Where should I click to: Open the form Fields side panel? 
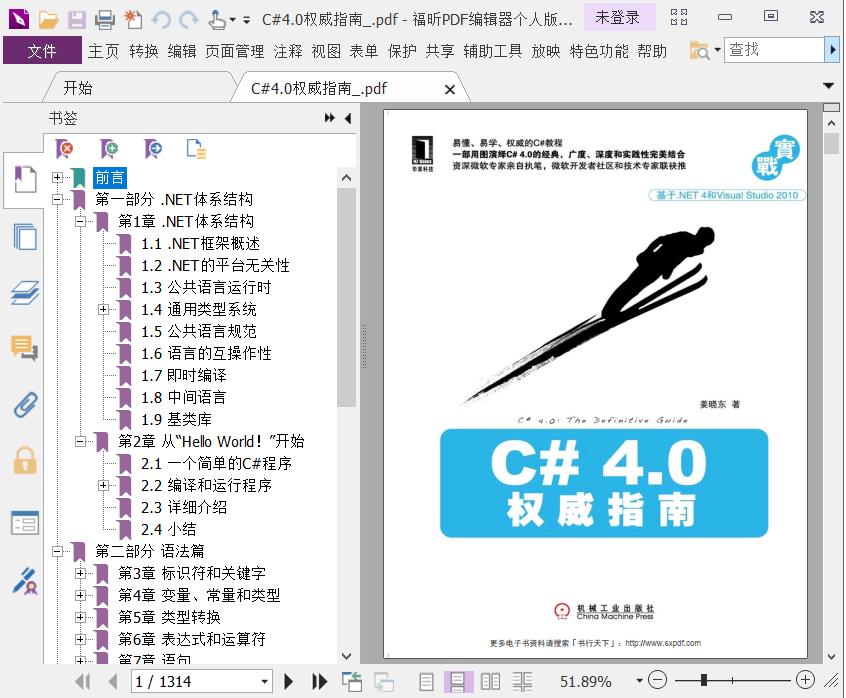pyautogui.click(x=25, y=522)
